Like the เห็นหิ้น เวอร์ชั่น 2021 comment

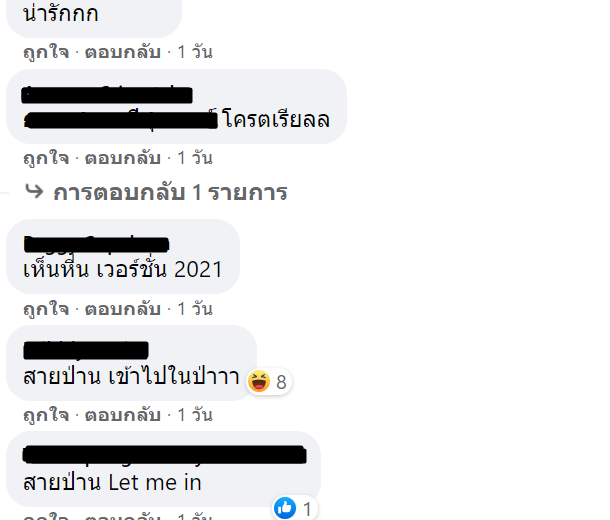[x=46, y=309]
